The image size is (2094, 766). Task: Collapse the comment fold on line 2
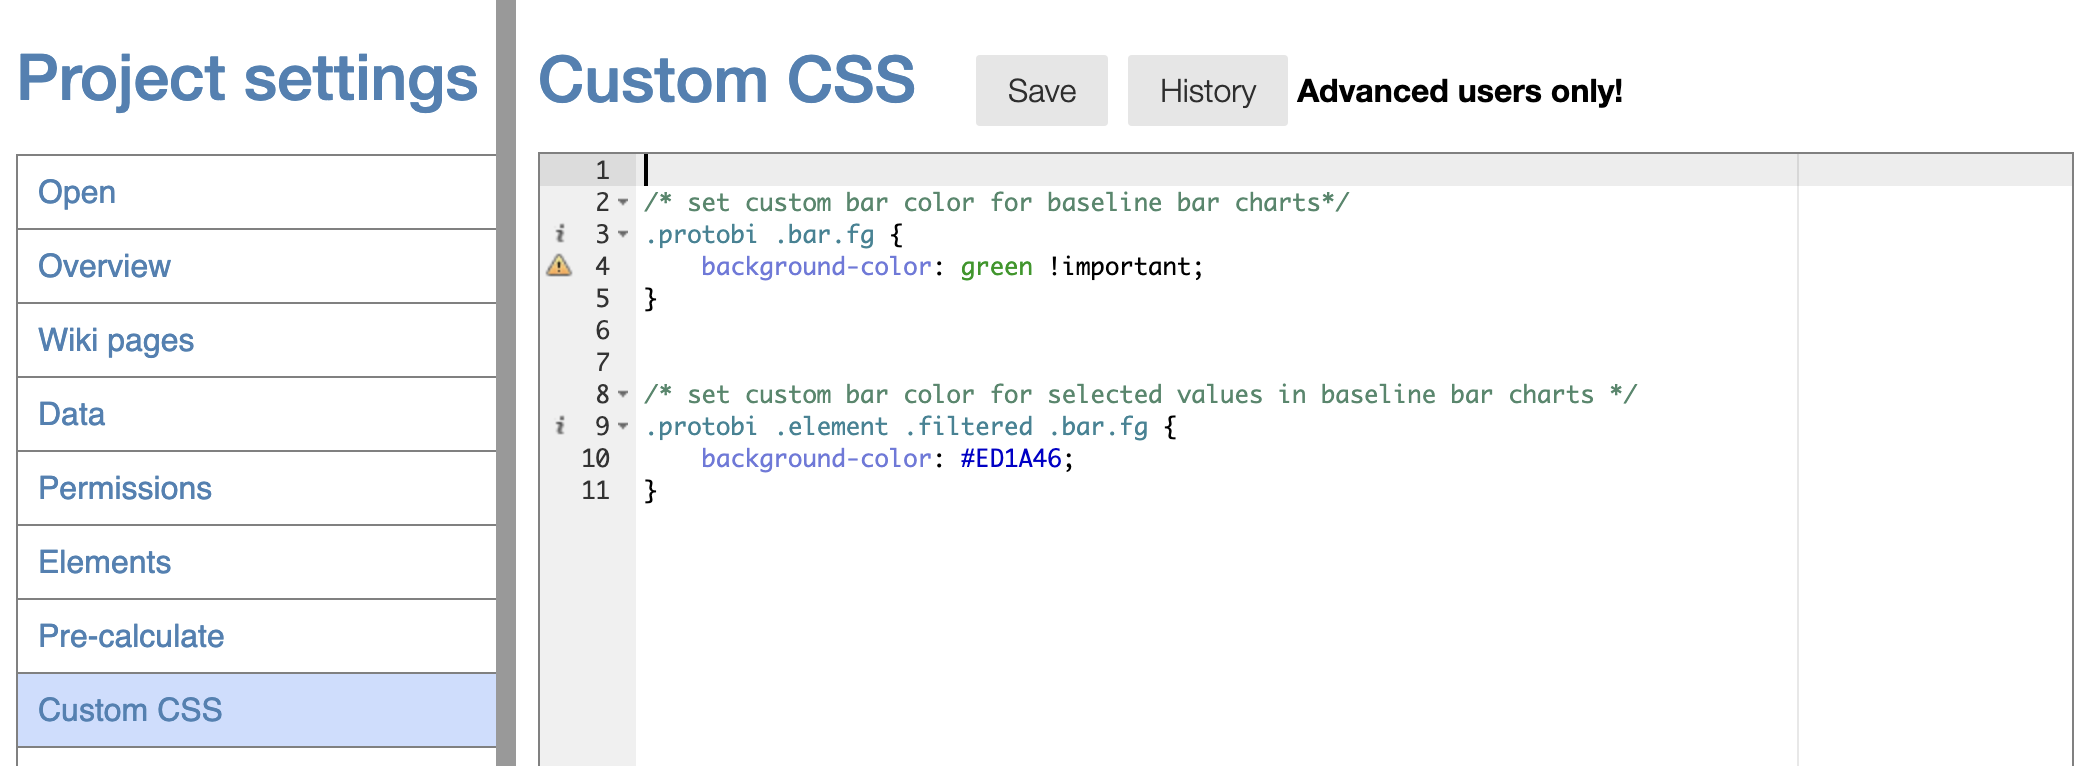pyautogui.click(x=623, y=202)
